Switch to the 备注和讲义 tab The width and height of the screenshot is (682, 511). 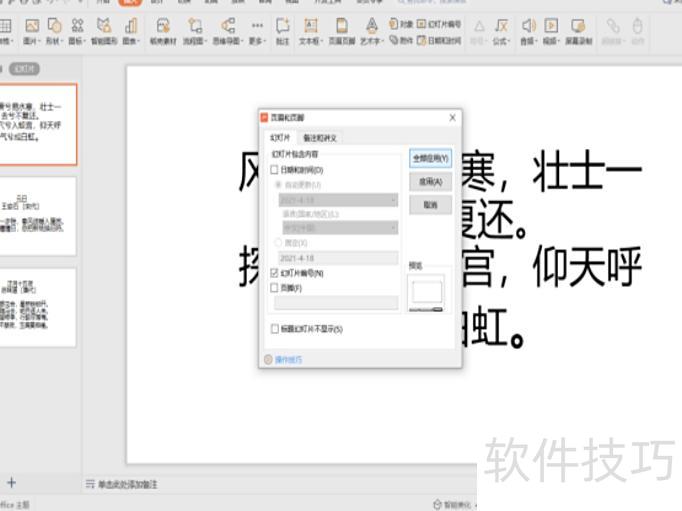[320, 138]
